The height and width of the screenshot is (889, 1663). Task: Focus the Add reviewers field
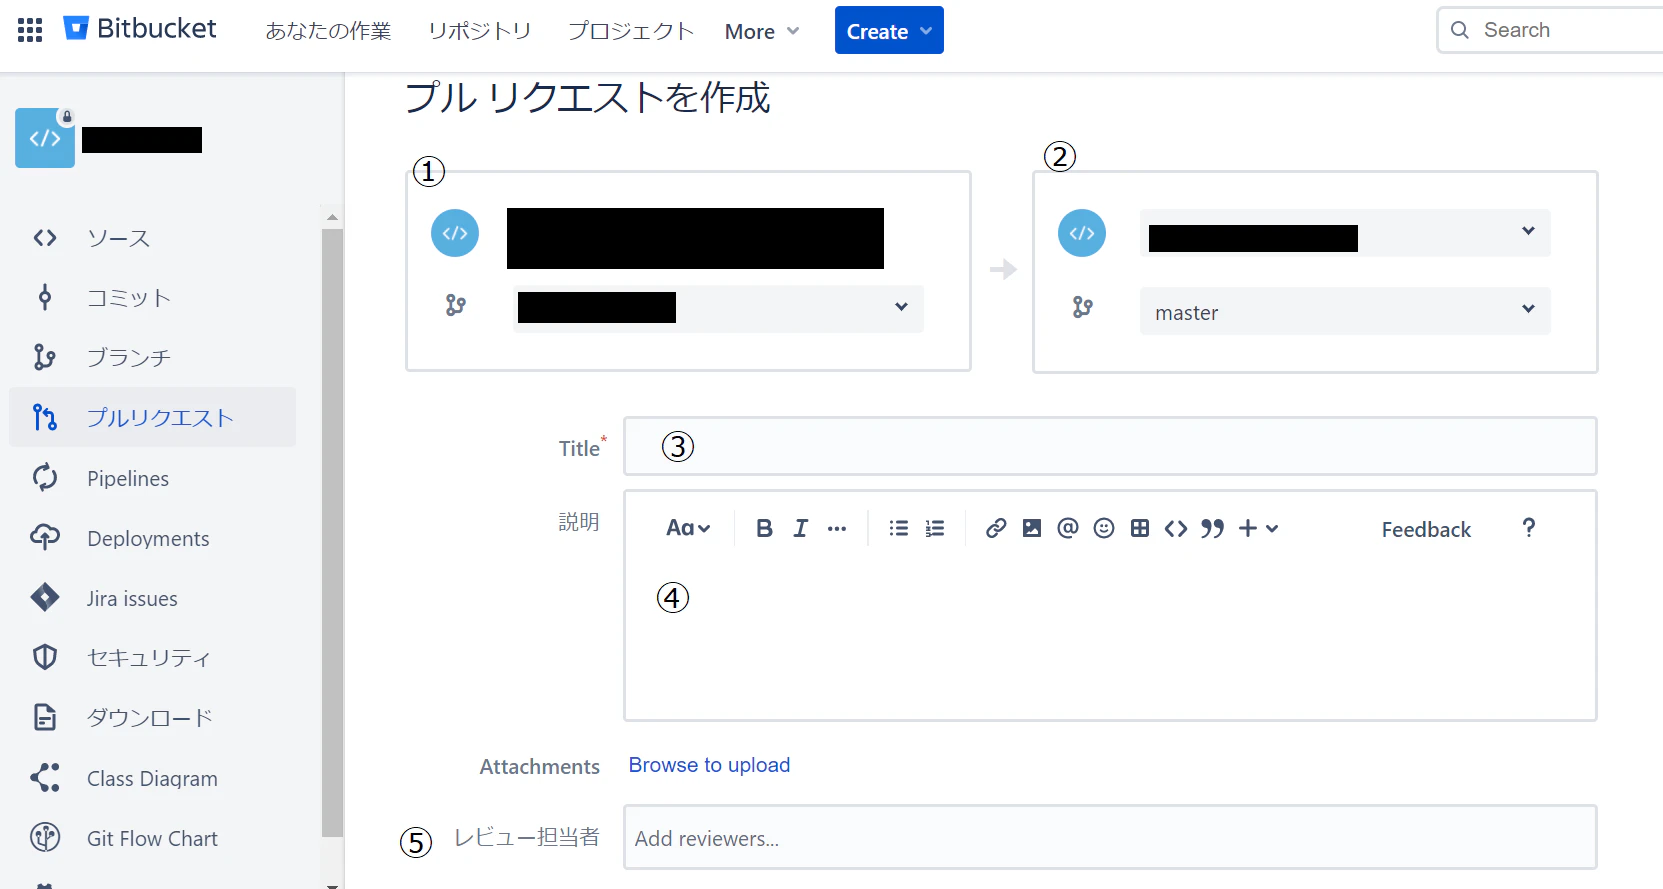point(1110,837)
